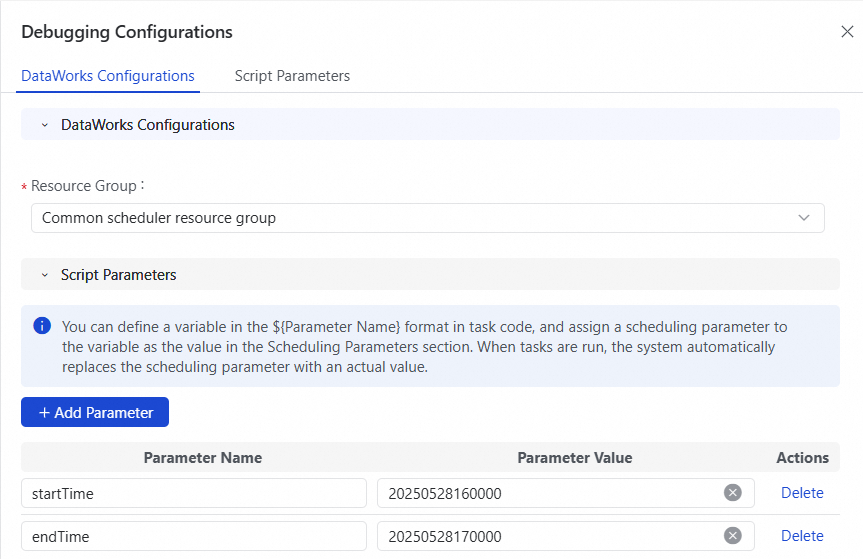Click the startTime parameter name field
Screen dimensions: 863x559
[194, 493]
